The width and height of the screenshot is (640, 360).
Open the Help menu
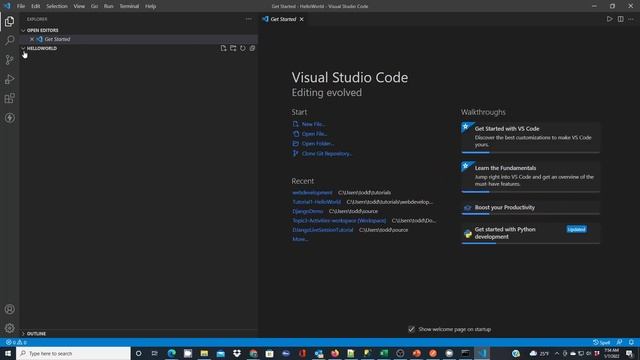click(151, 6)
